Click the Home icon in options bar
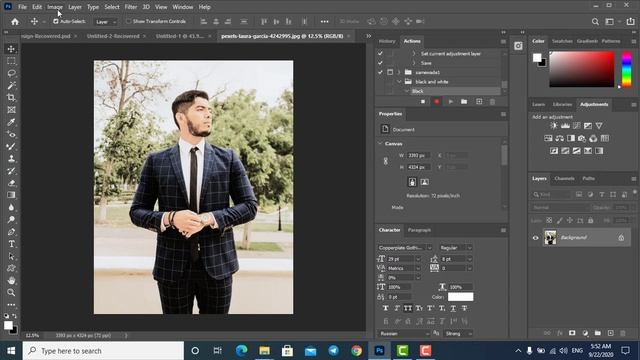This screenshot has width=640, height=360. click(x=15, y=22)
